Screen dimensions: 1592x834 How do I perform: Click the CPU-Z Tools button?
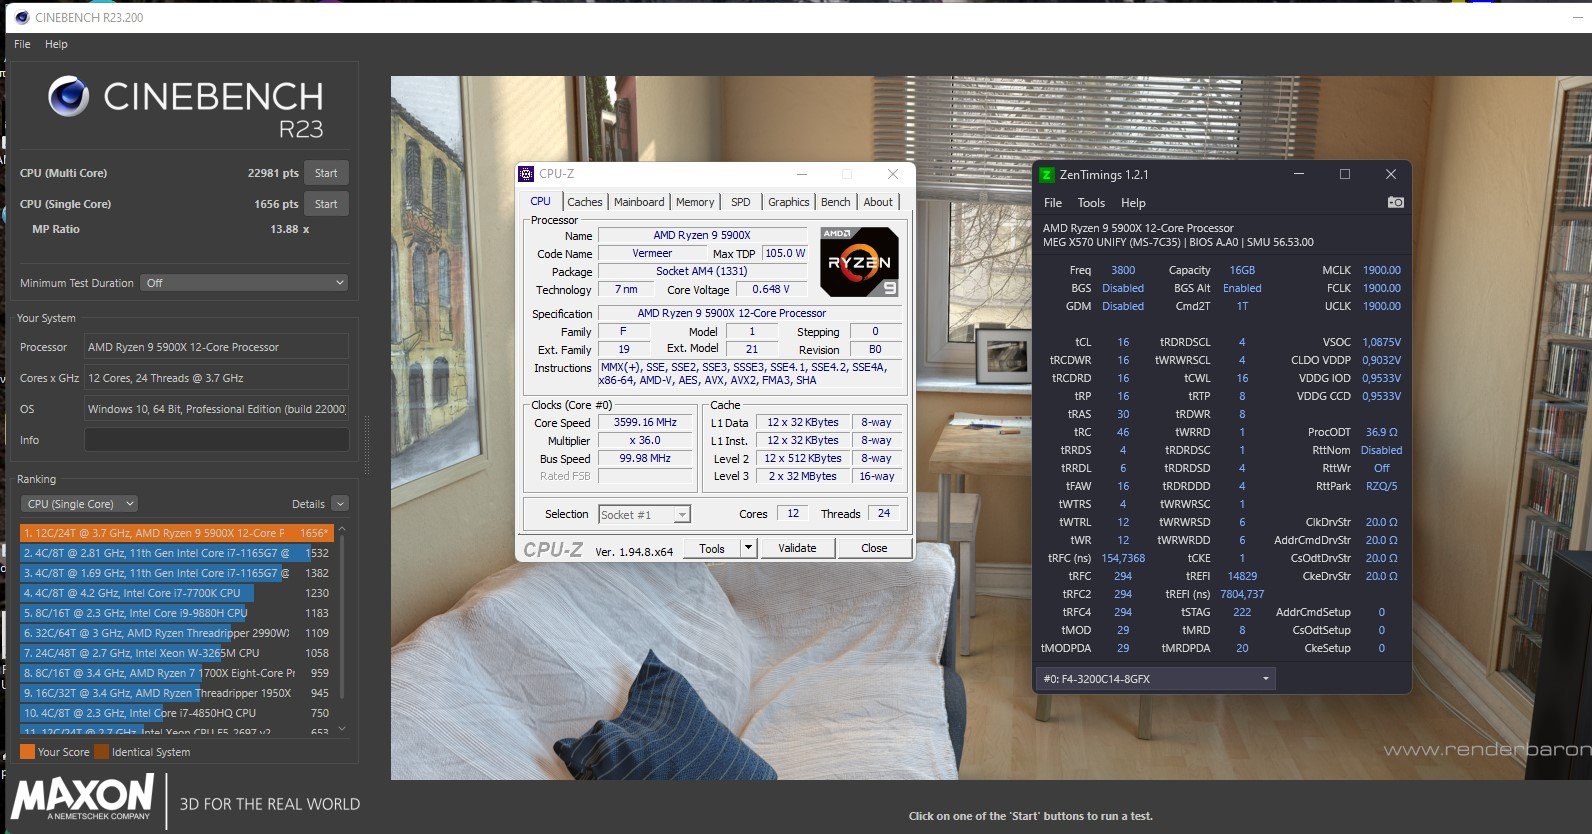(712, 548)
